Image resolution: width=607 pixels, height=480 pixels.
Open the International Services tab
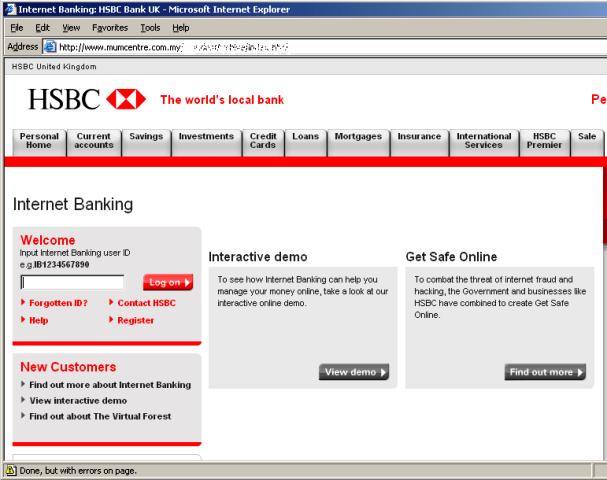pos(484,142)
